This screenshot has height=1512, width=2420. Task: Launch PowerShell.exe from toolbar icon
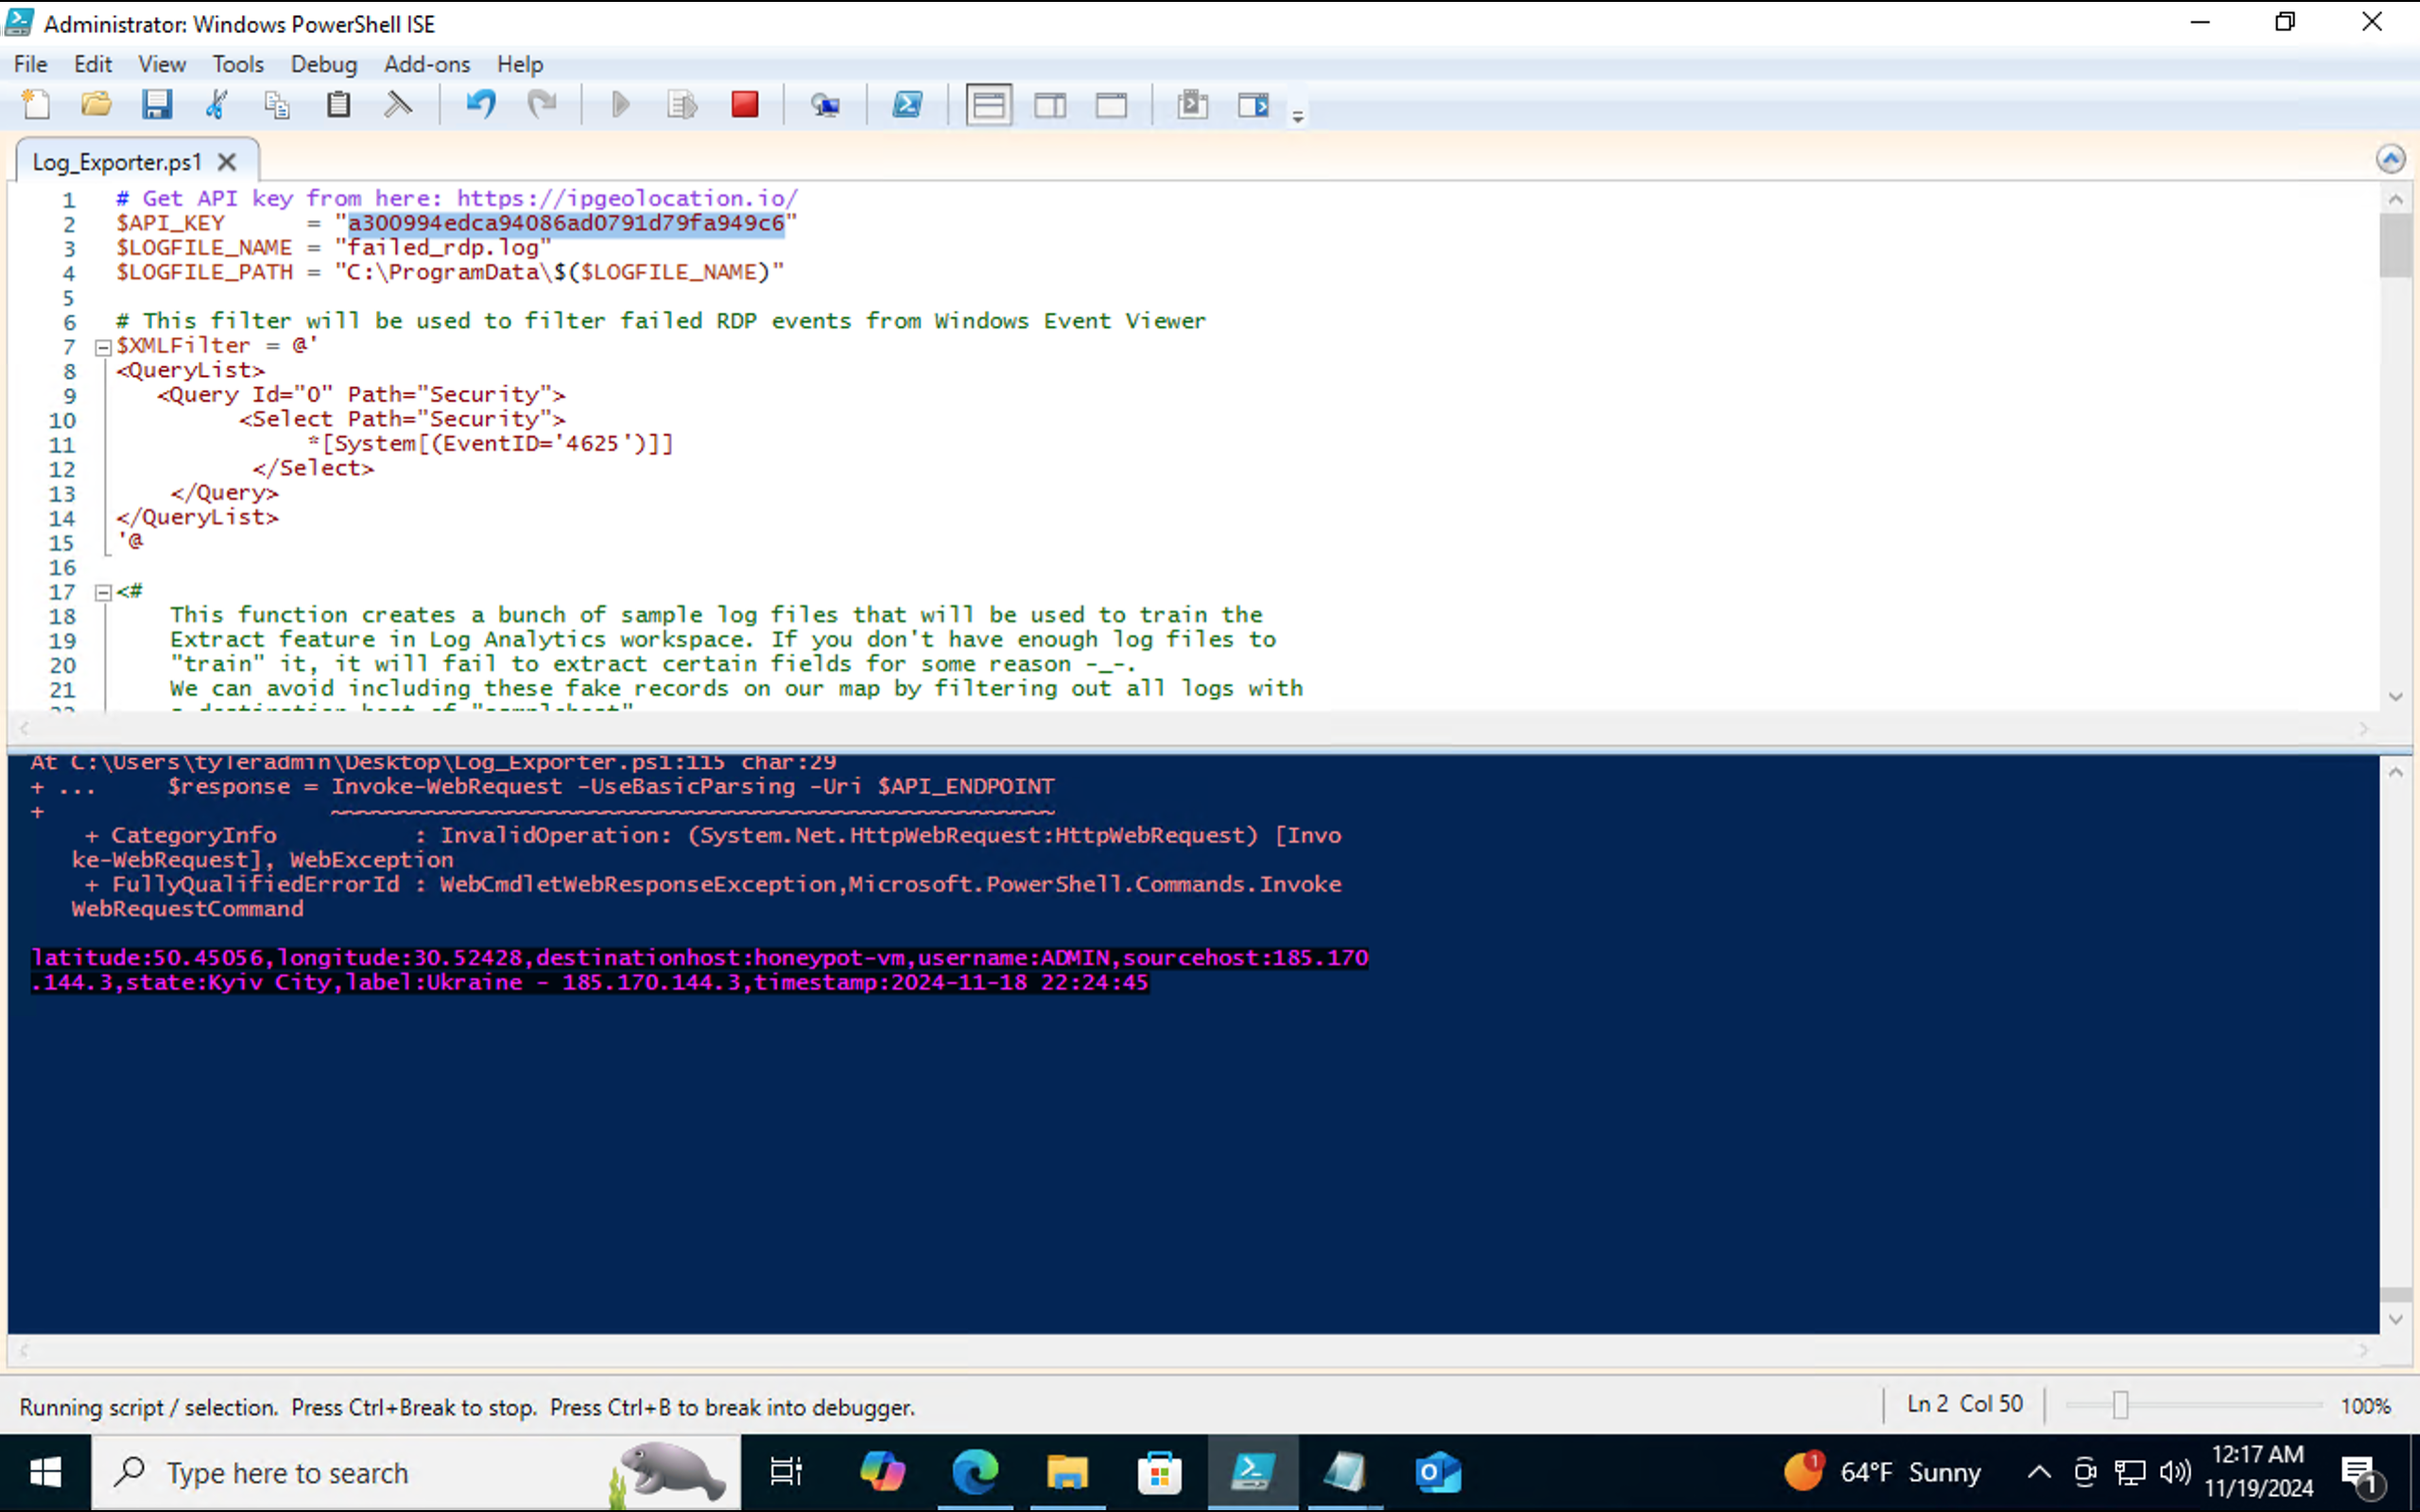pos(907,105)
